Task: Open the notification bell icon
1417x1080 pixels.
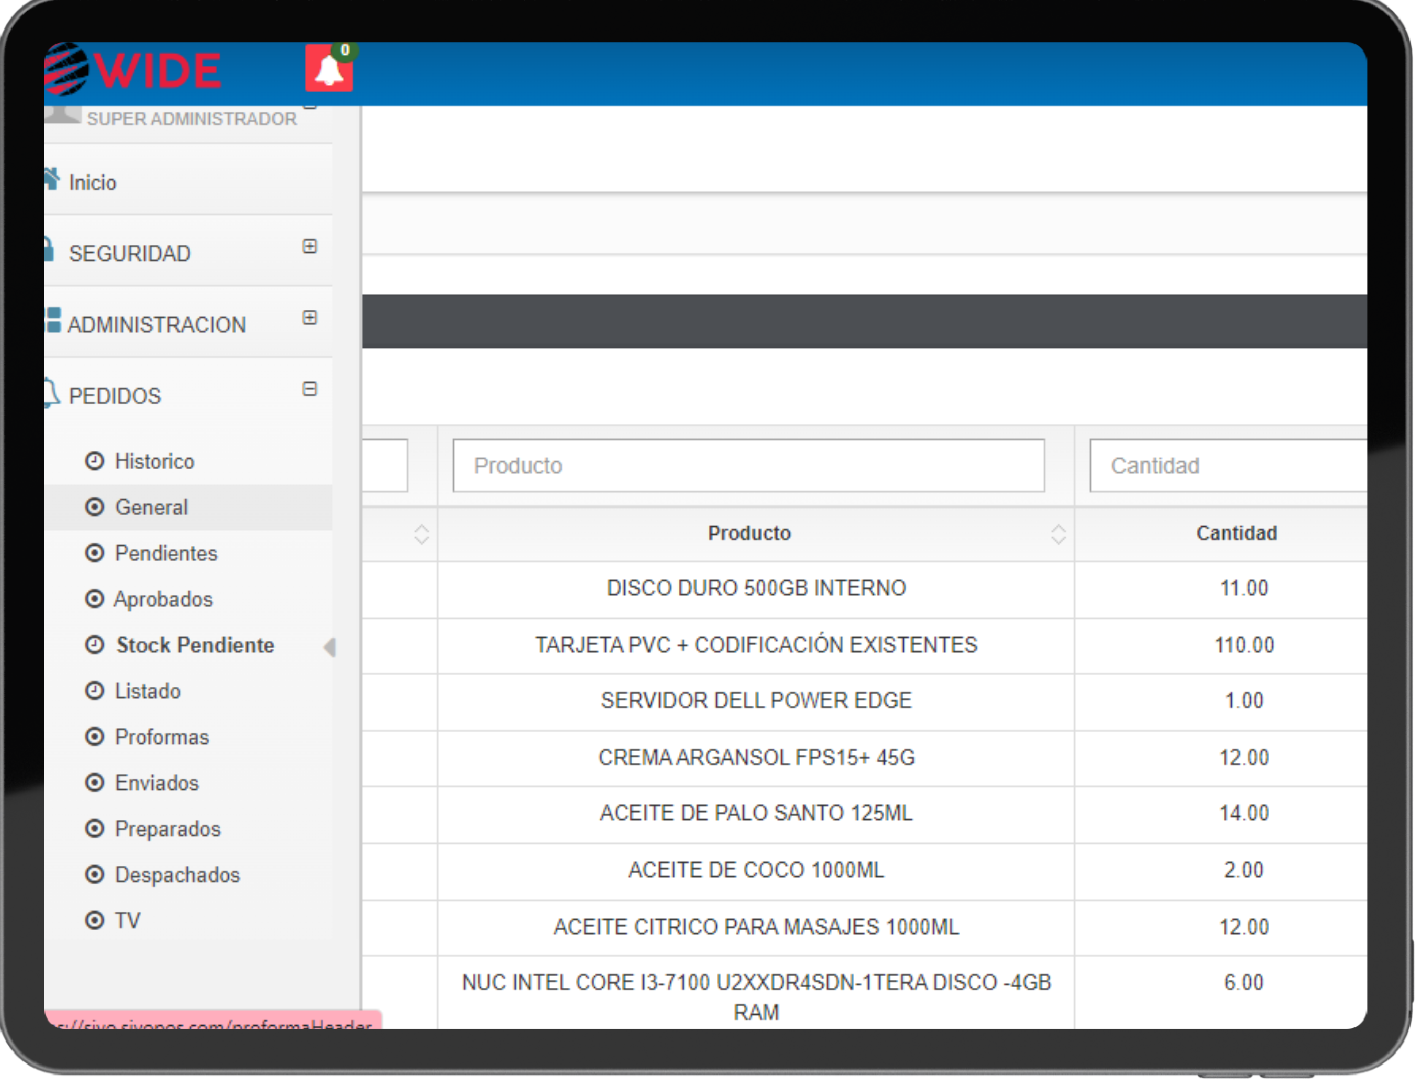Action: coord(329,68)
